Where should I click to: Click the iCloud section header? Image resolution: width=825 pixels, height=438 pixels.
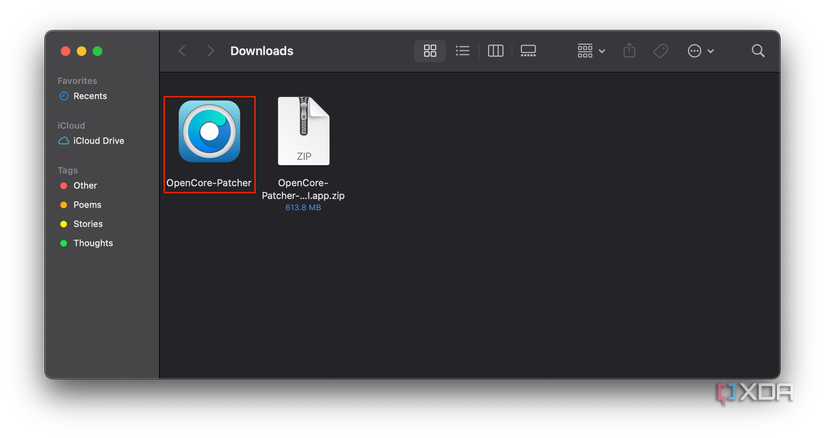point(71,125)
